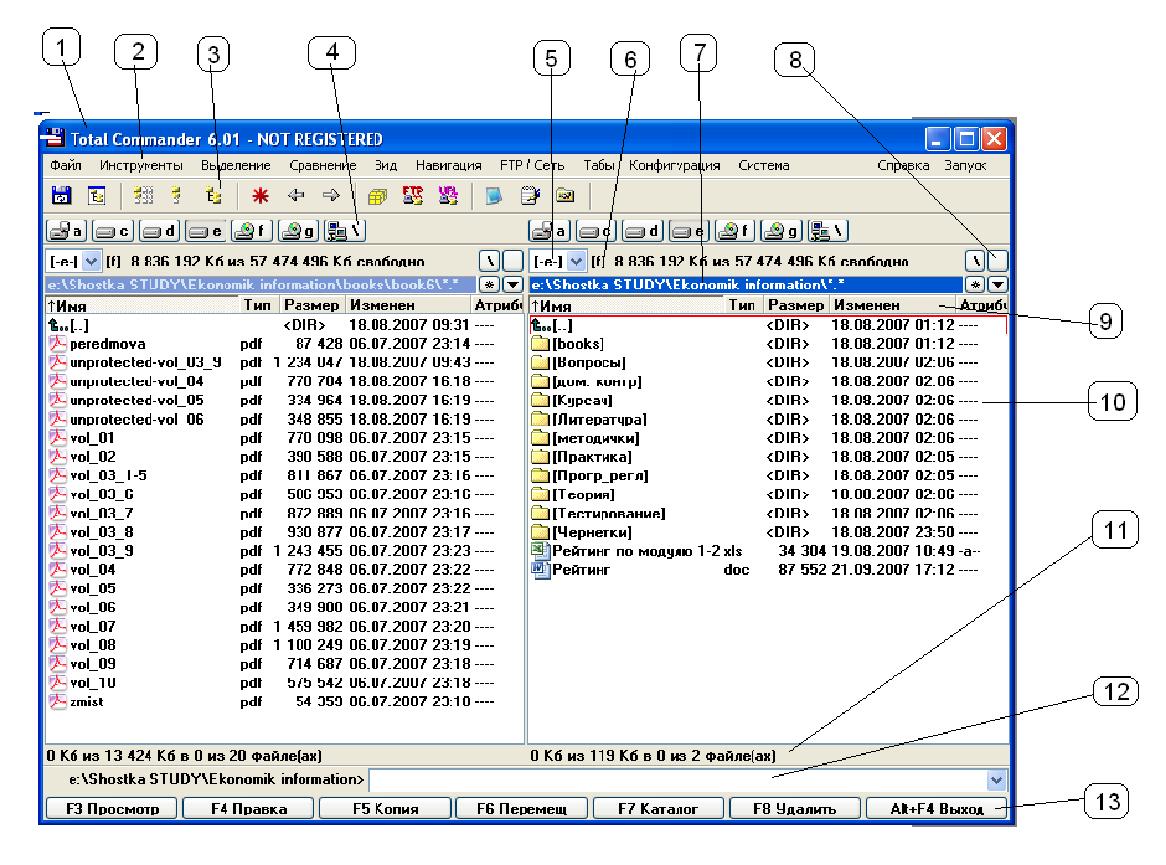The image size is (1166, 865).
Task: Sort left panel by Размер column header
Action: [312, 305]
